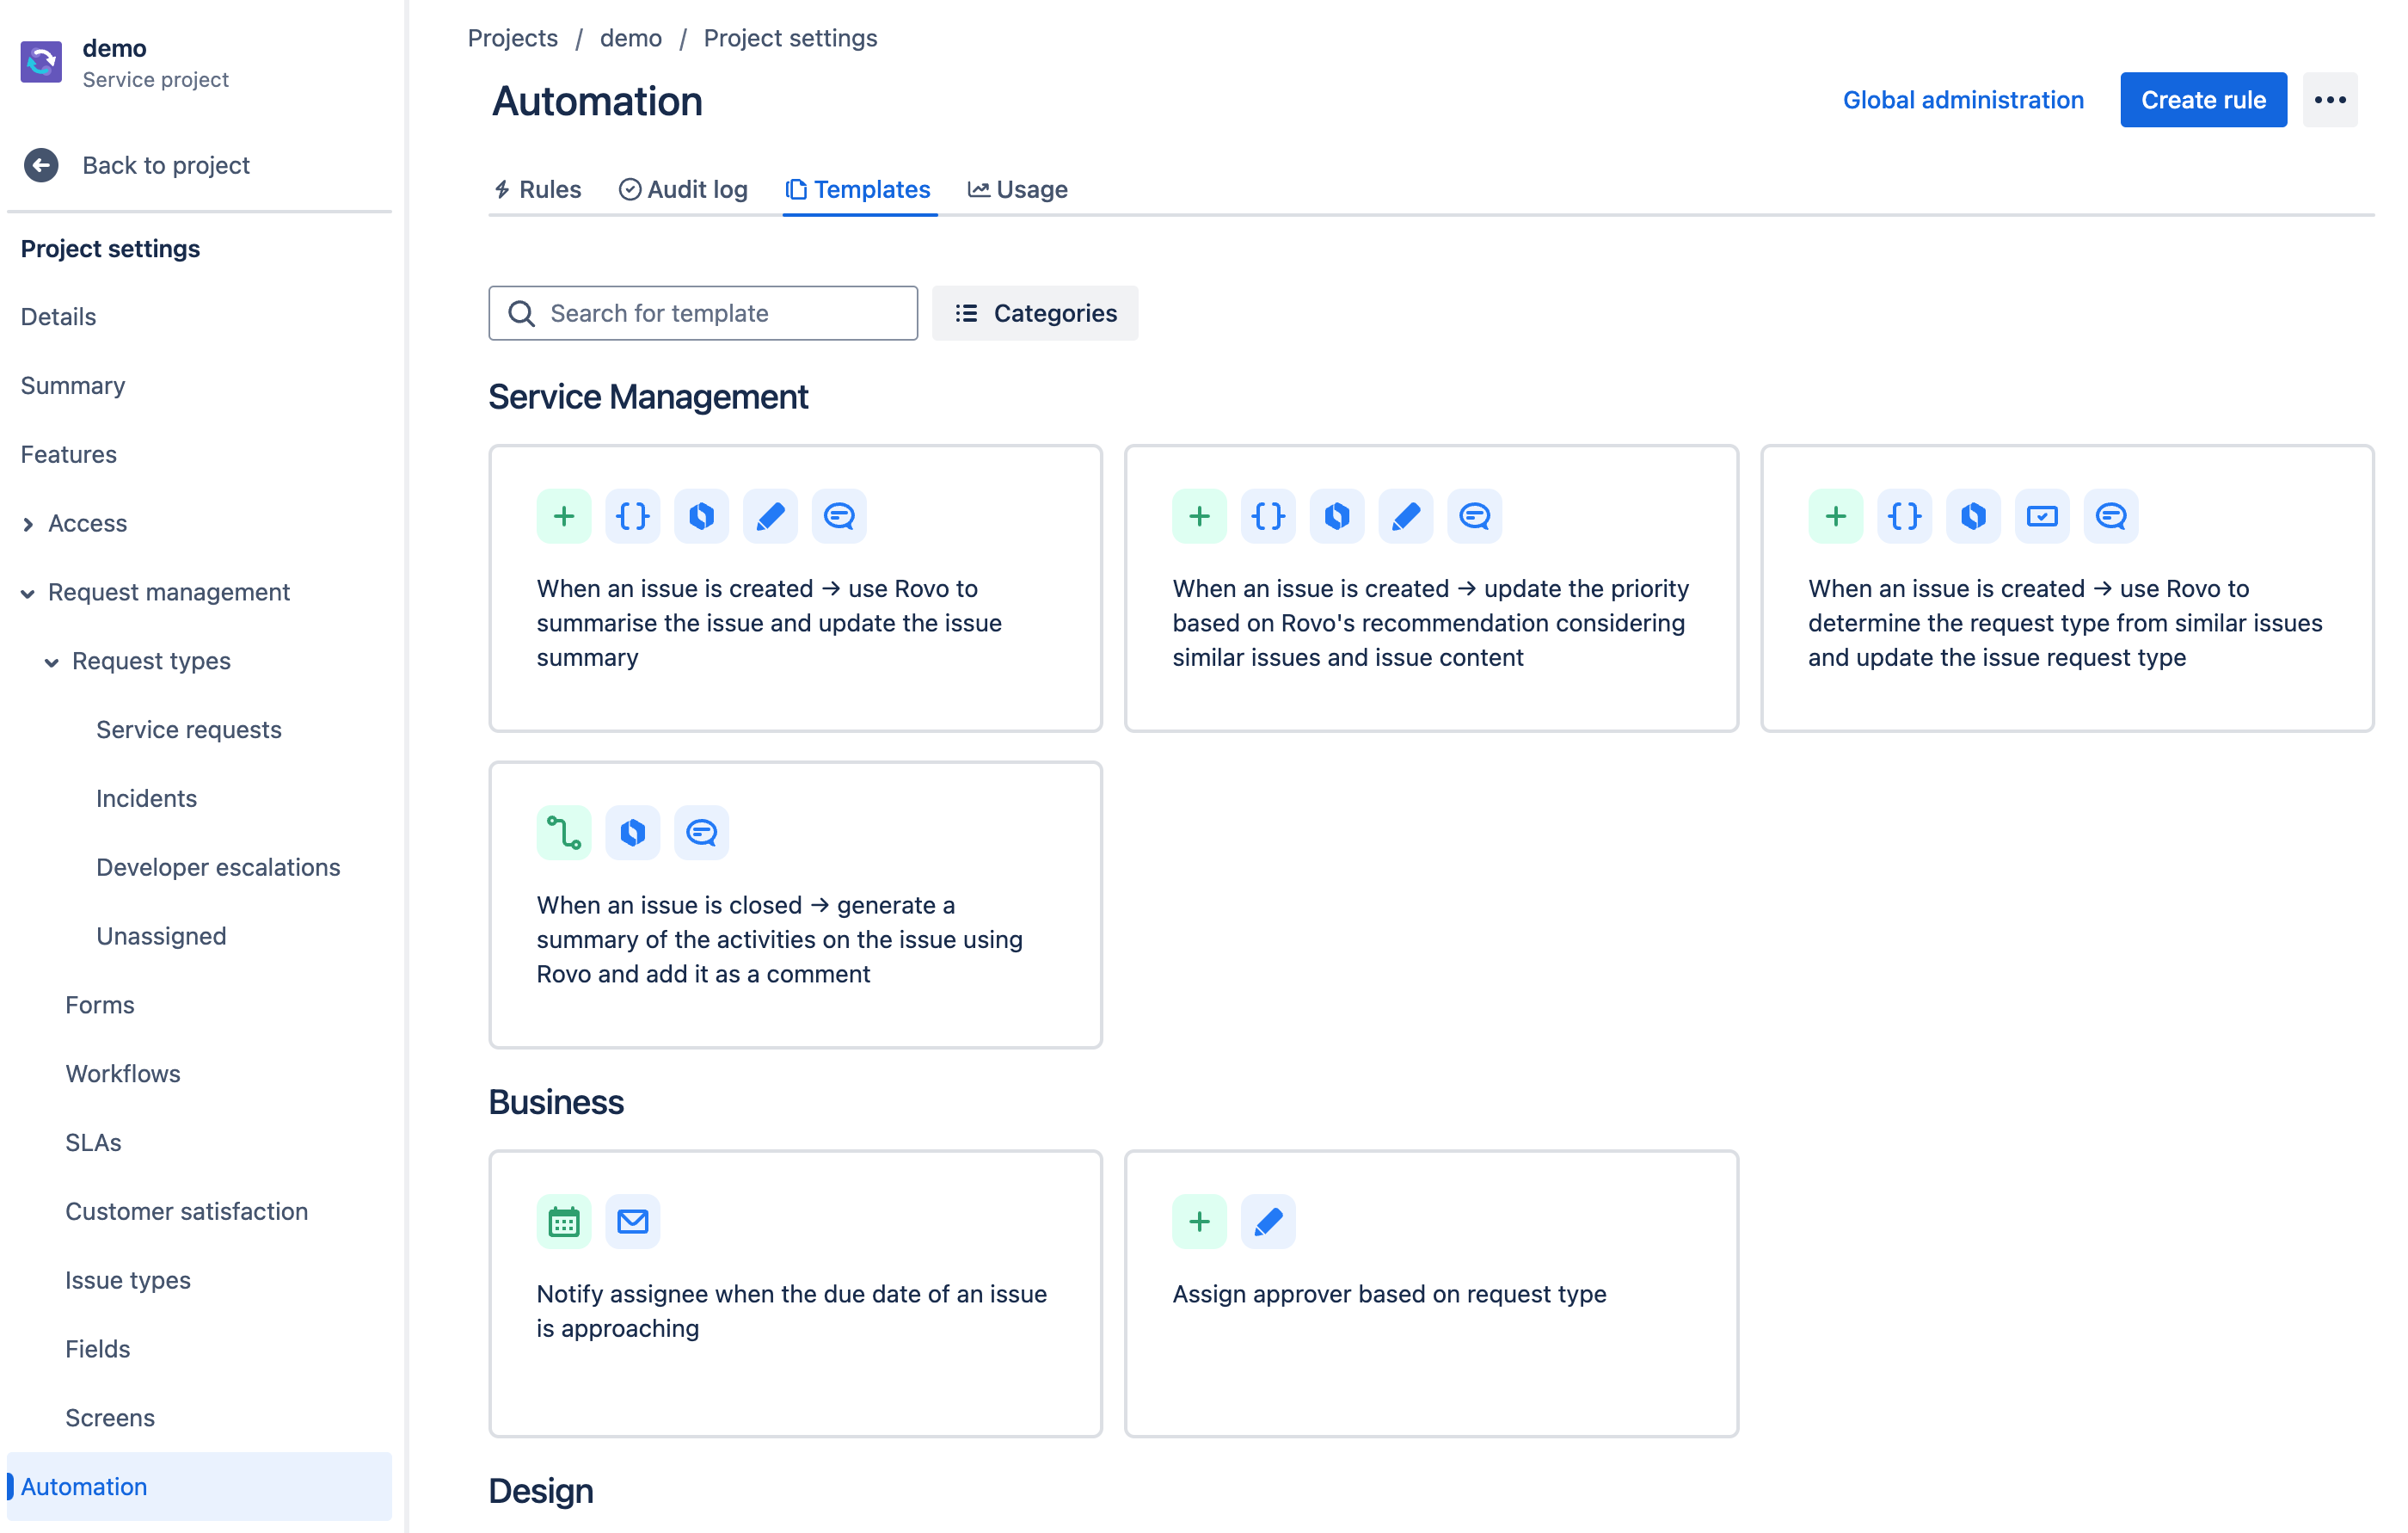Open the Rovo summarise issue summary template card
The height and width of the screenshot is (1533, 2408).
click(x=795, y=588)
